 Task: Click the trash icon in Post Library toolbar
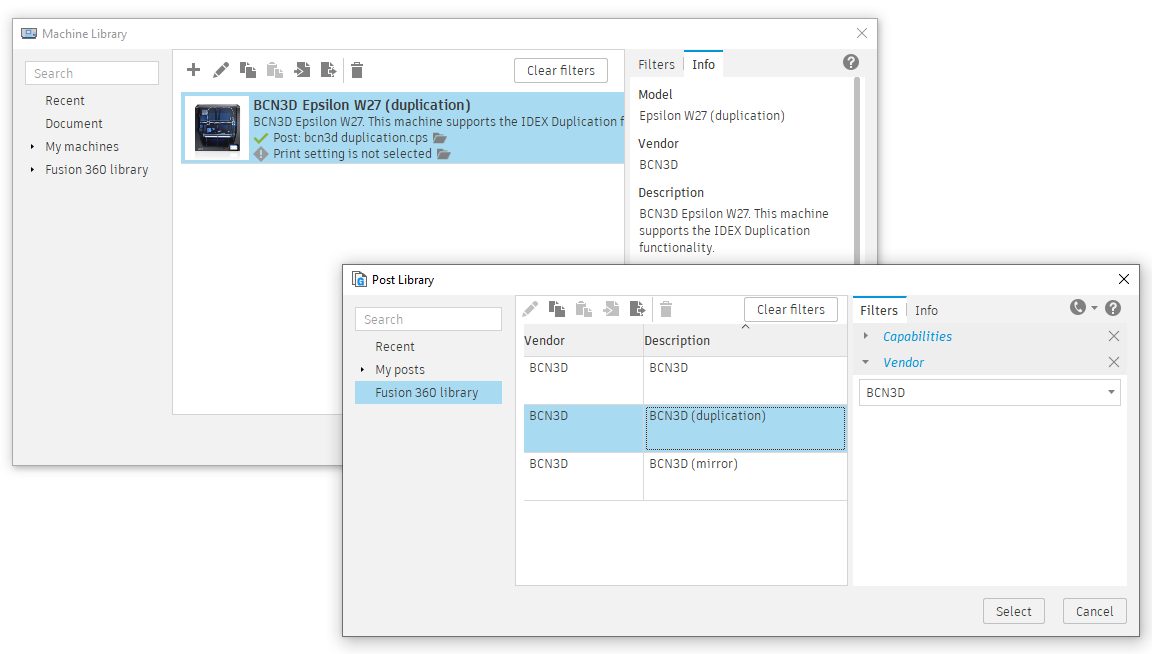click(666, 309)
